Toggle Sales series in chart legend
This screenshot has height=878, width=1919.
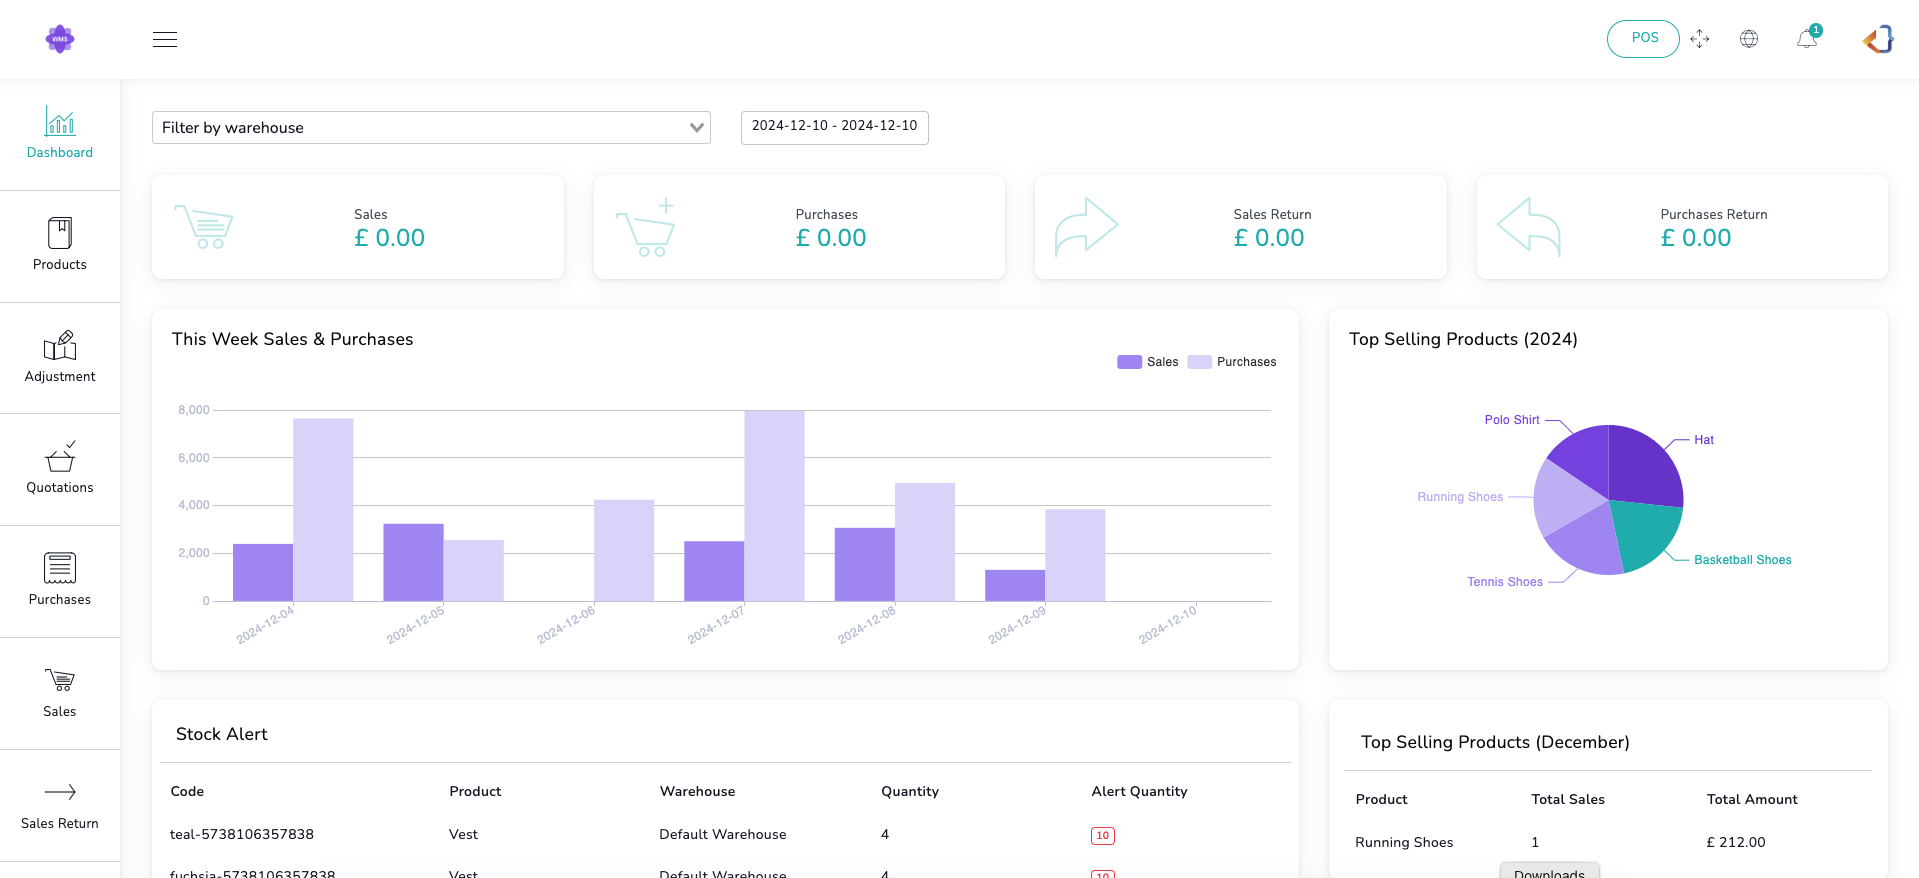click(x=1147, y=362)
